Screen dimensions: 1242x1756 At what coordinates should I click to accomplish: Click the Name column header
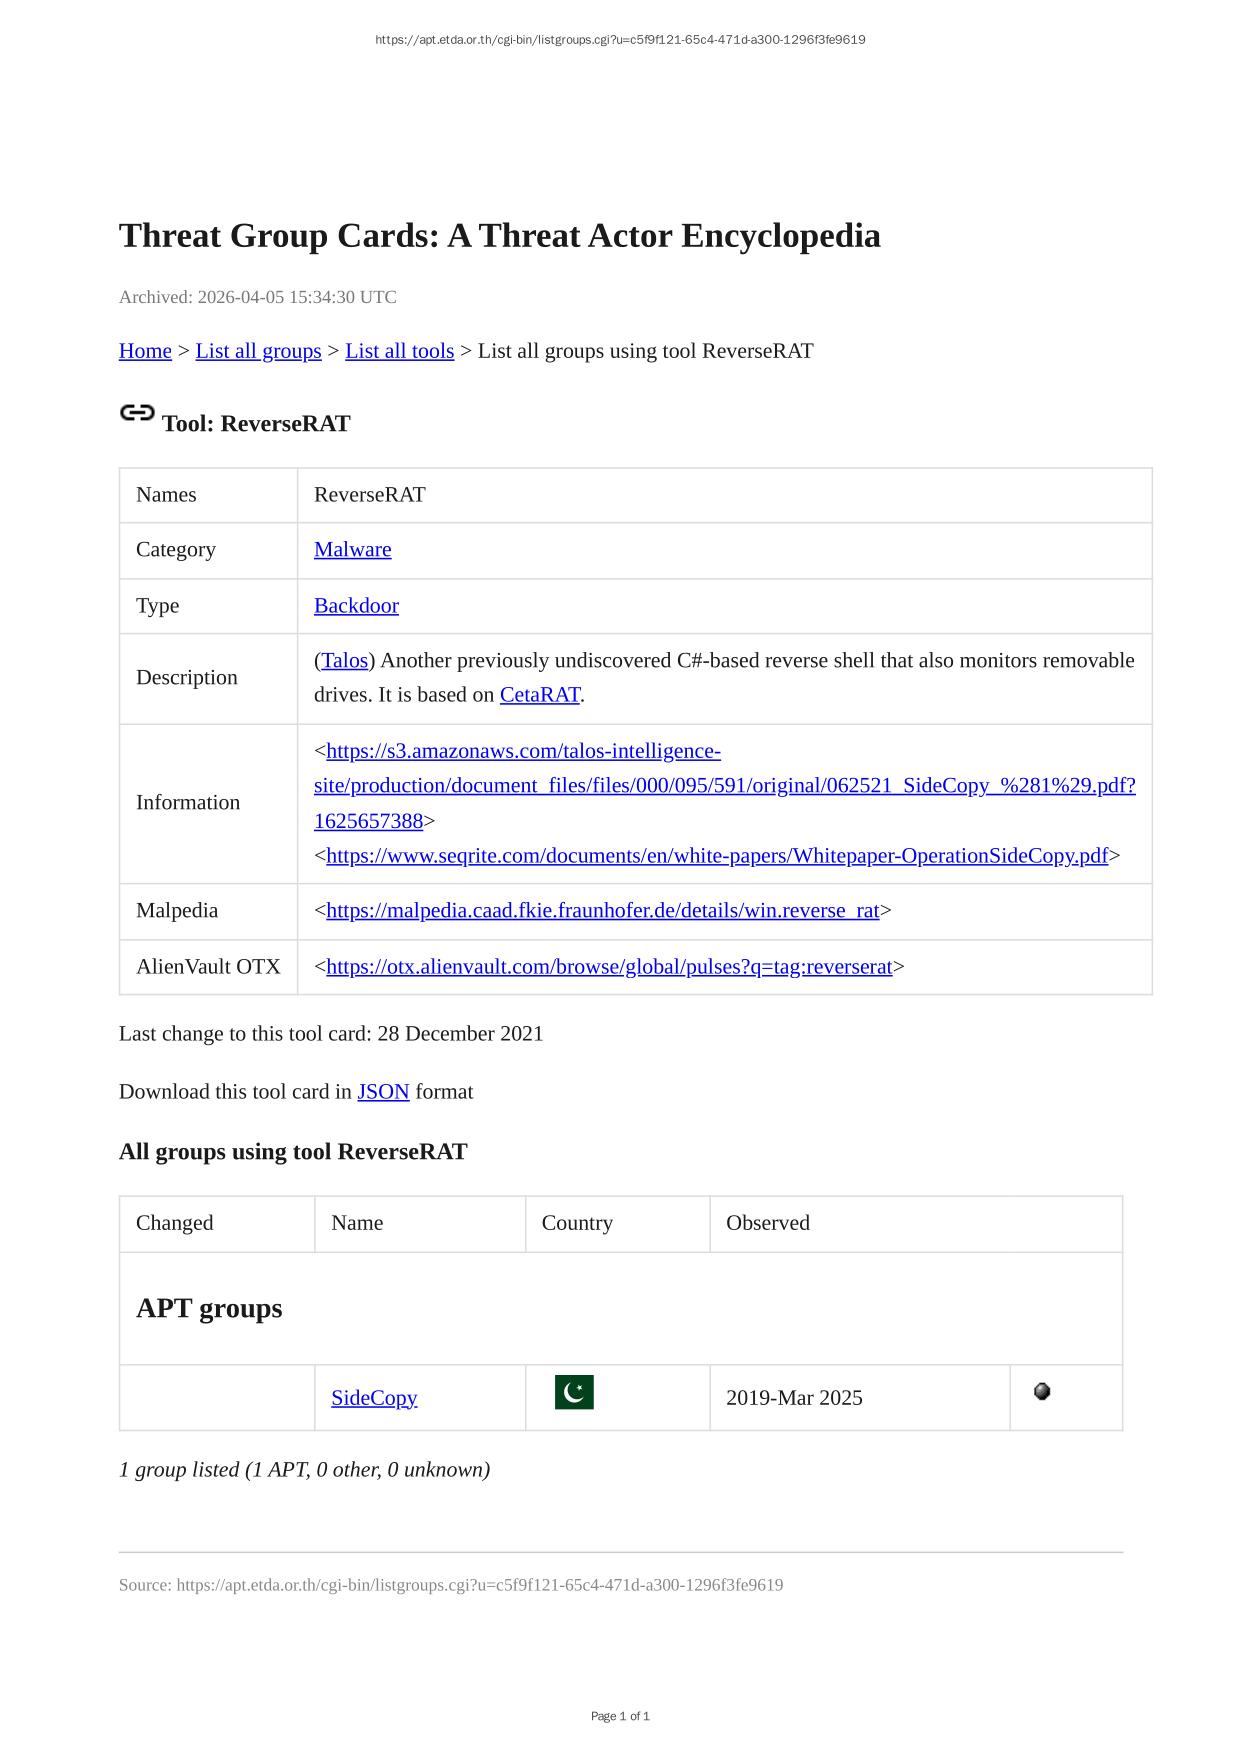coord(357,1223)
